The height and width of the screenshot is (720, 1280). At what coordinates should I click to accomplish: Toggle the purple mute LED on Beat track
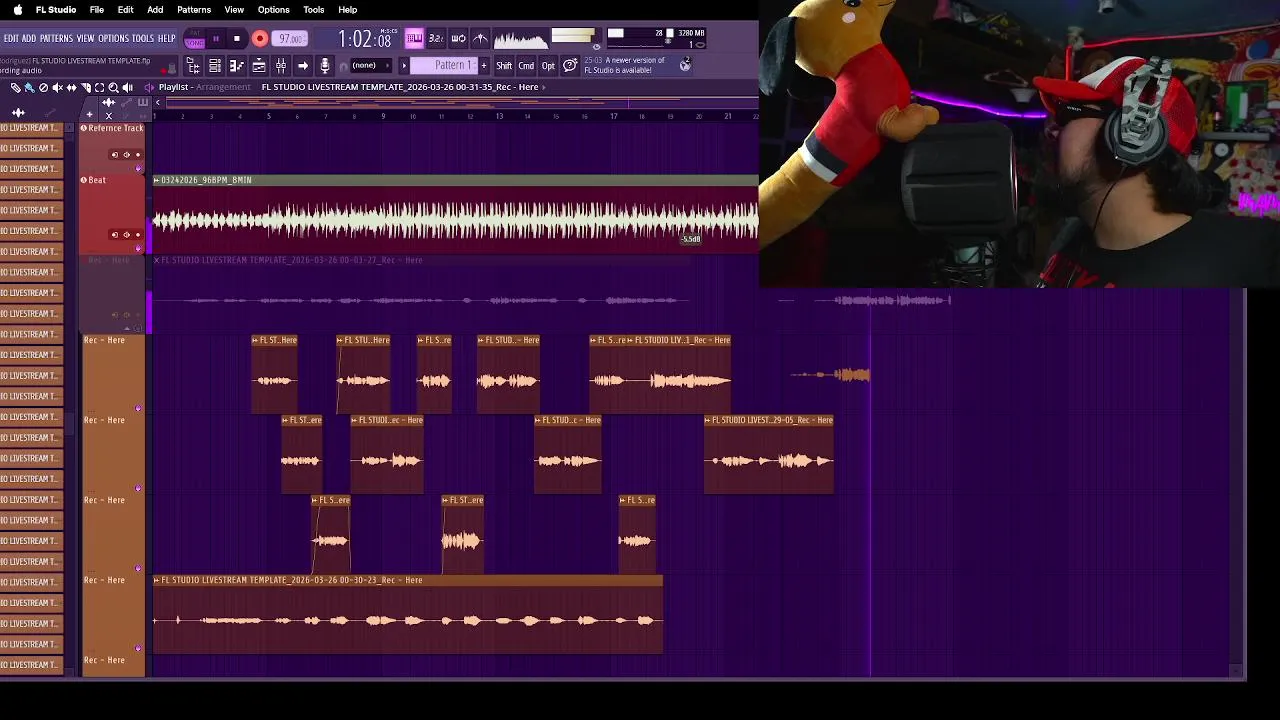tap(138, 248)
